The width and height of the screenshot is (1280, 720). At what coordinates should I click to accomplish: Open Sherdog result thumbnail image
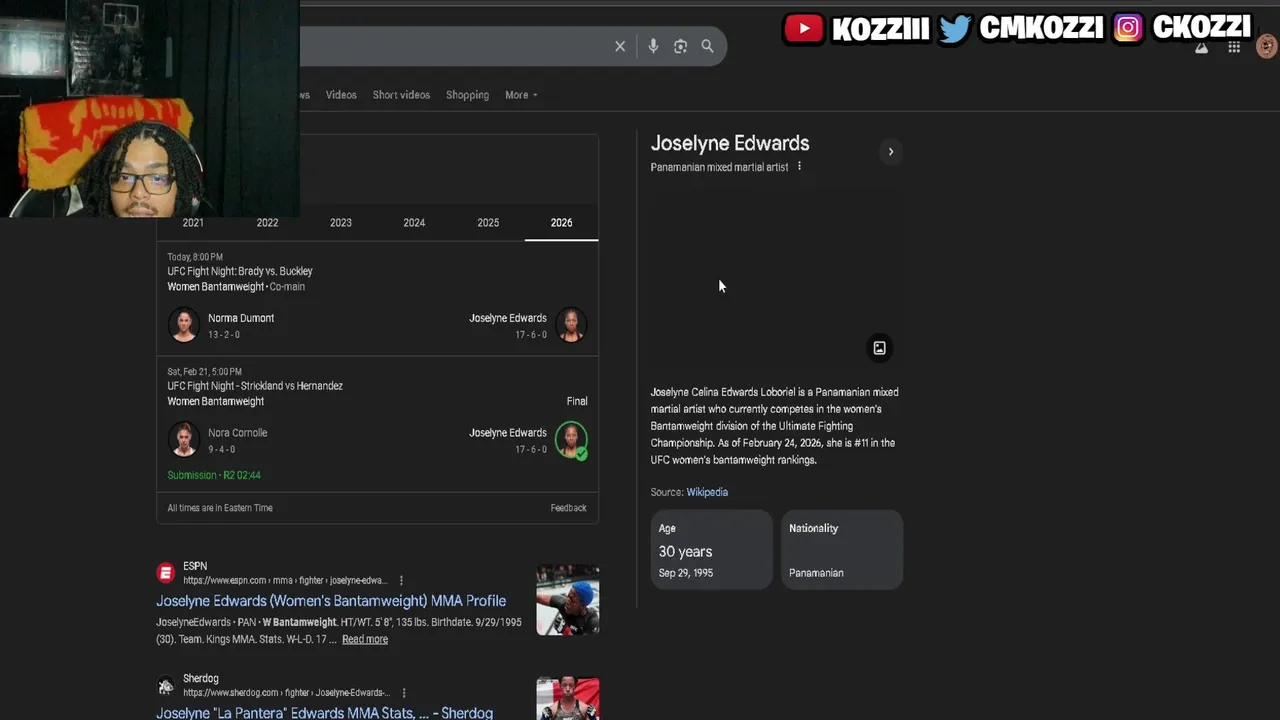[567, 699]
